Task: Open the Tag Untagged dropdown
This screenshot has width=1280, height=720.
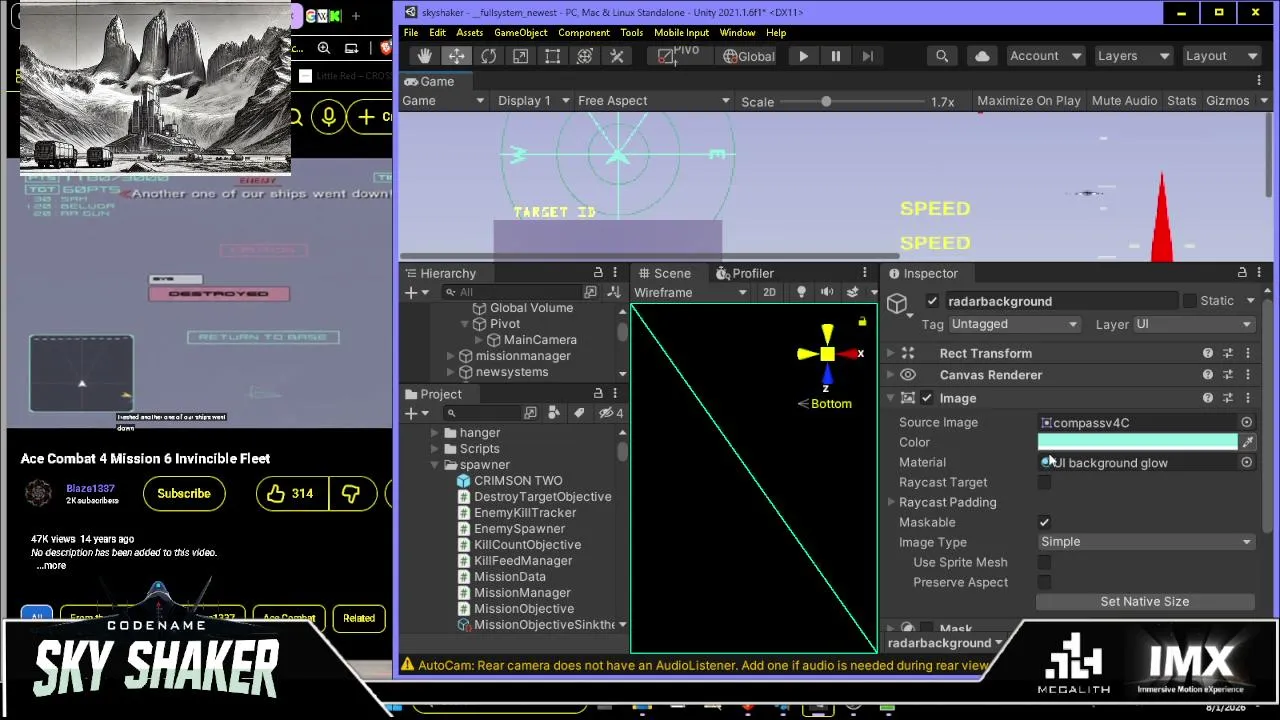Action: [1014, 324]
